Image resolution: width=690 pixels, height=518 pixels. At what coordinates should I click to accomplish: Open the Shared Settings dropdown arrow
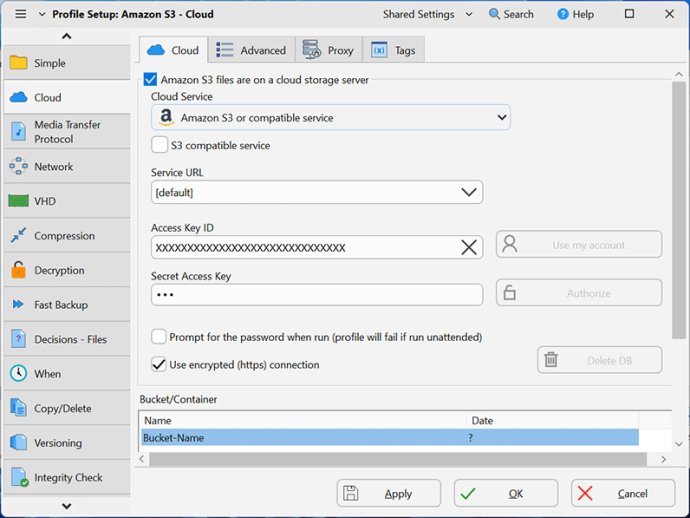[x=469, y=14]
